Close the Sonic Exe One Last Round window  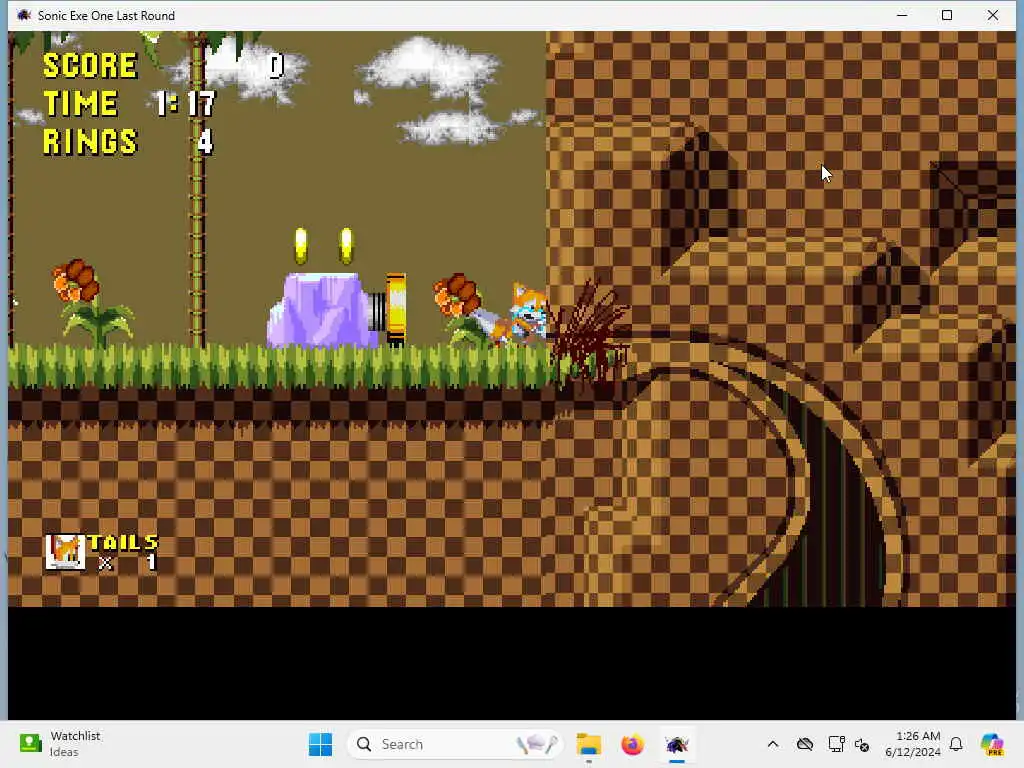(993, 15)
